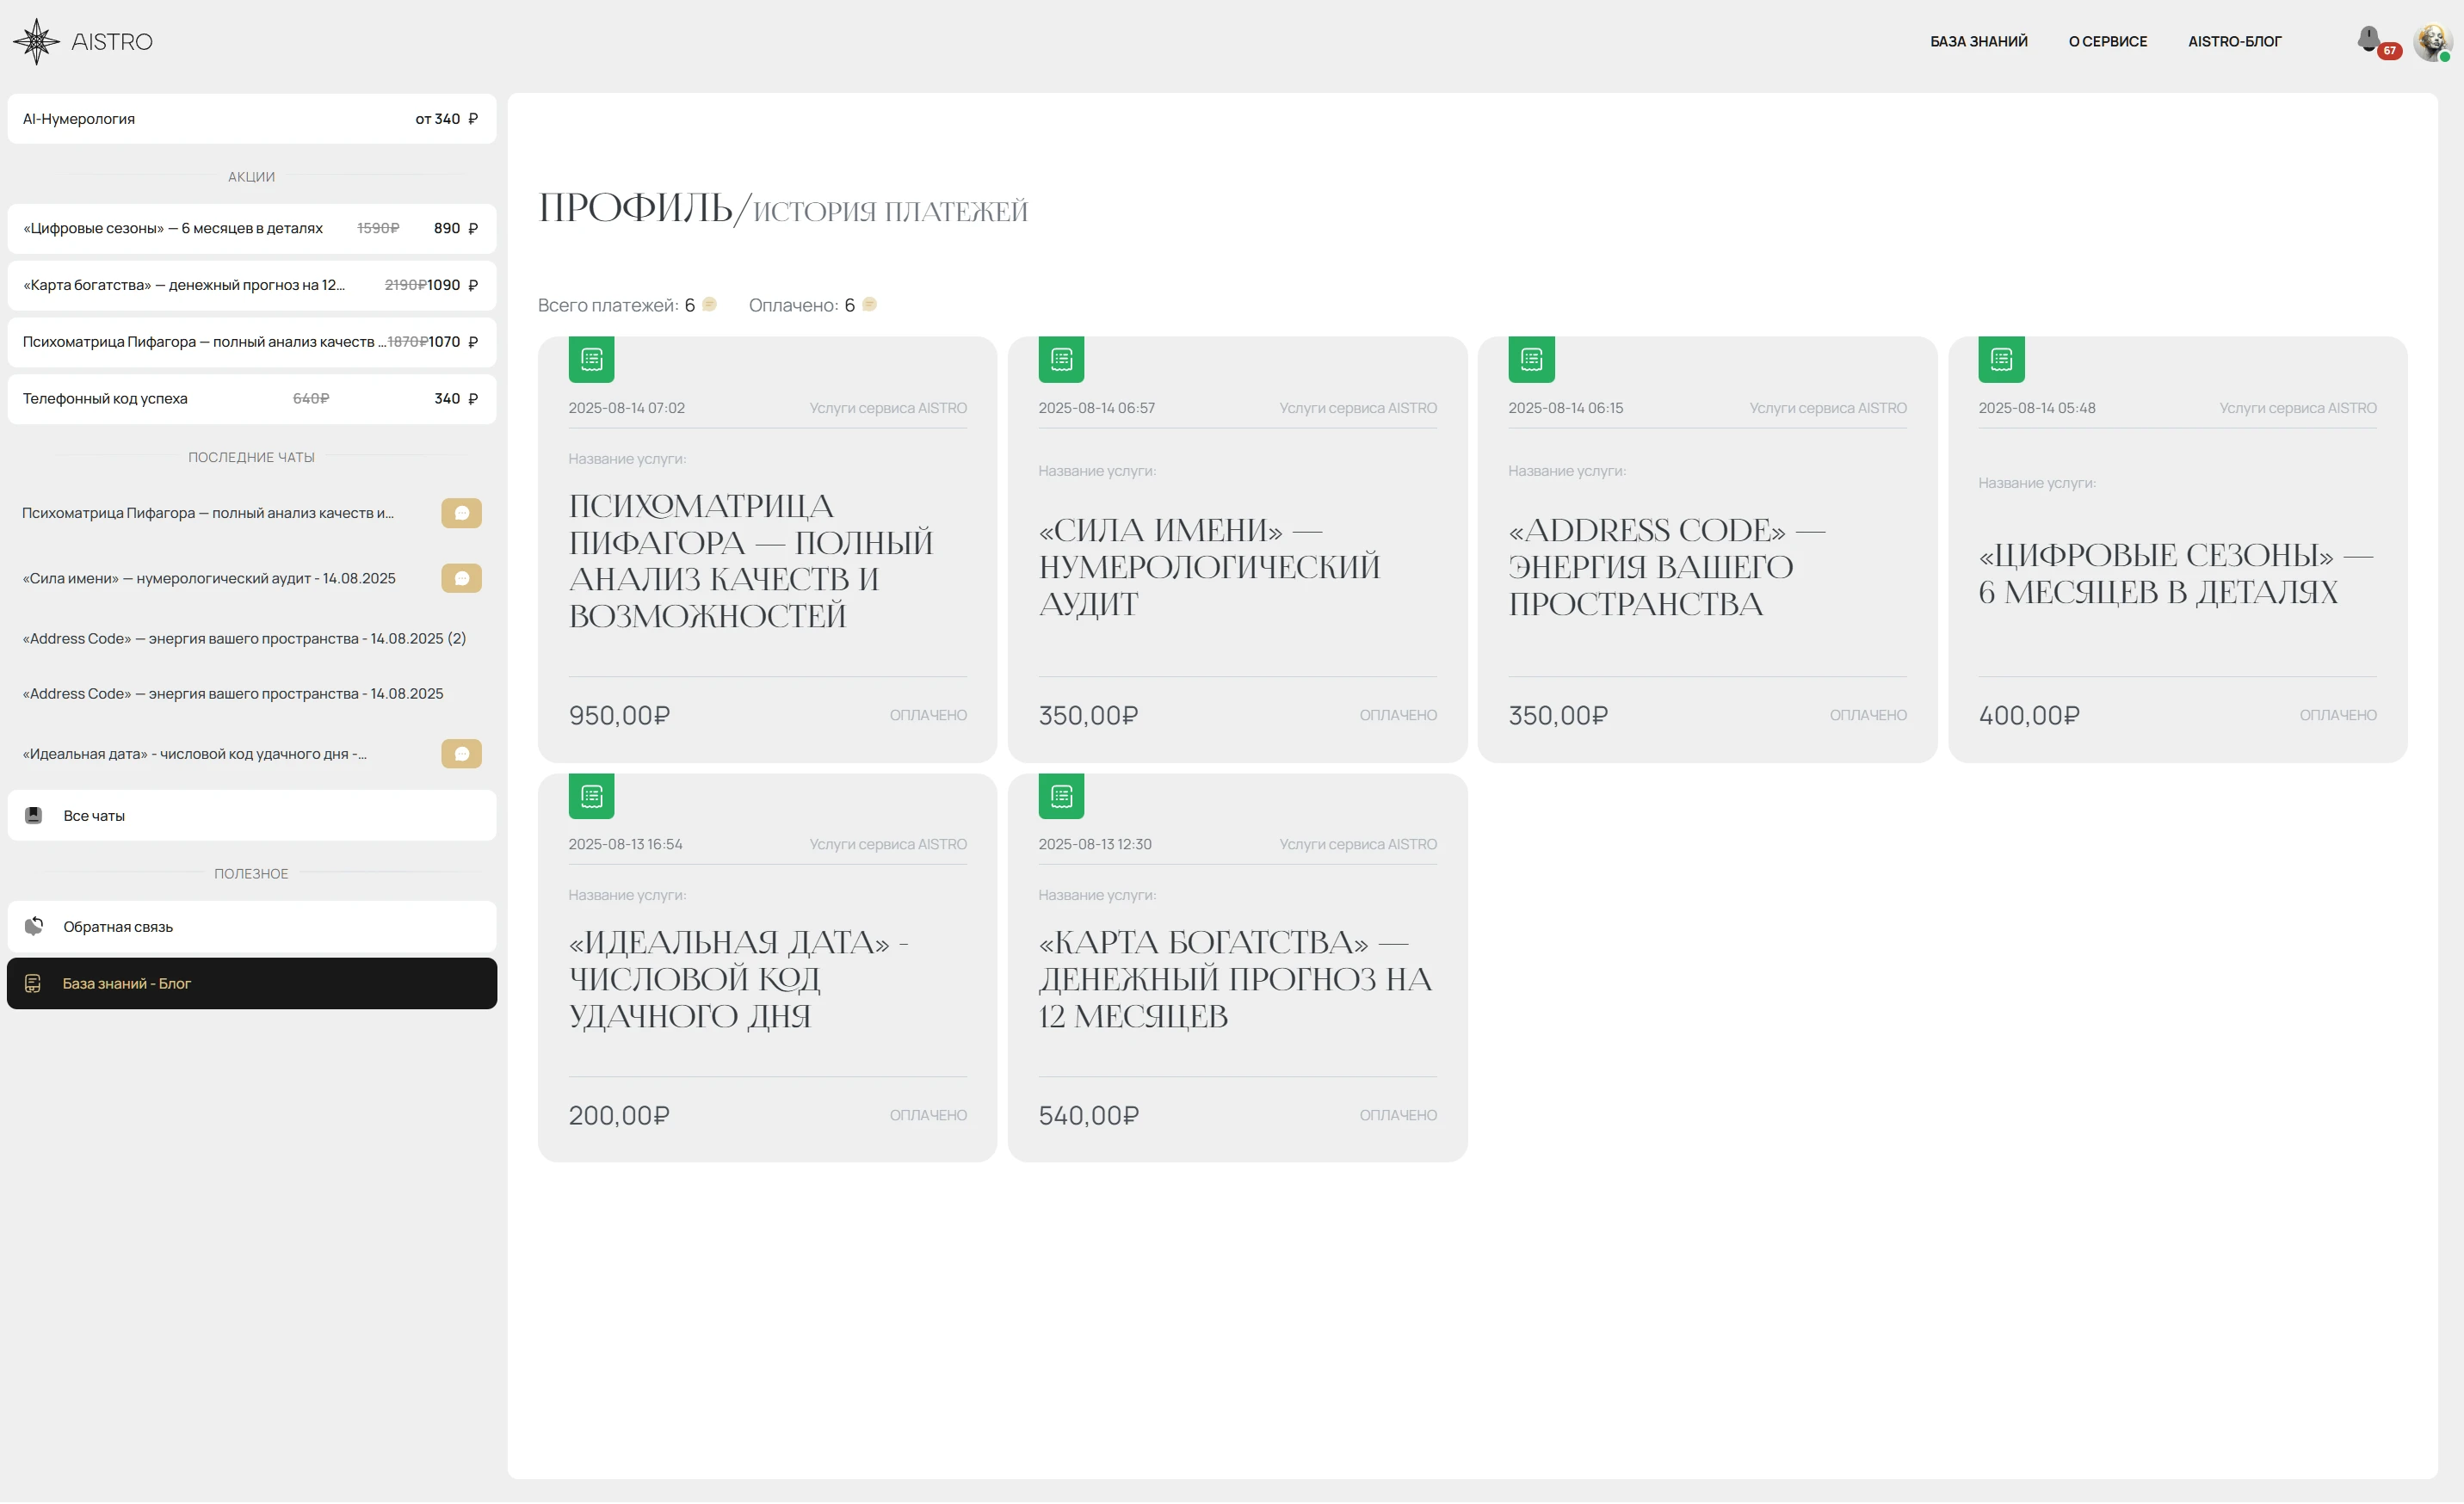Open «Сила имени» payment card title

click(1209, 567)
